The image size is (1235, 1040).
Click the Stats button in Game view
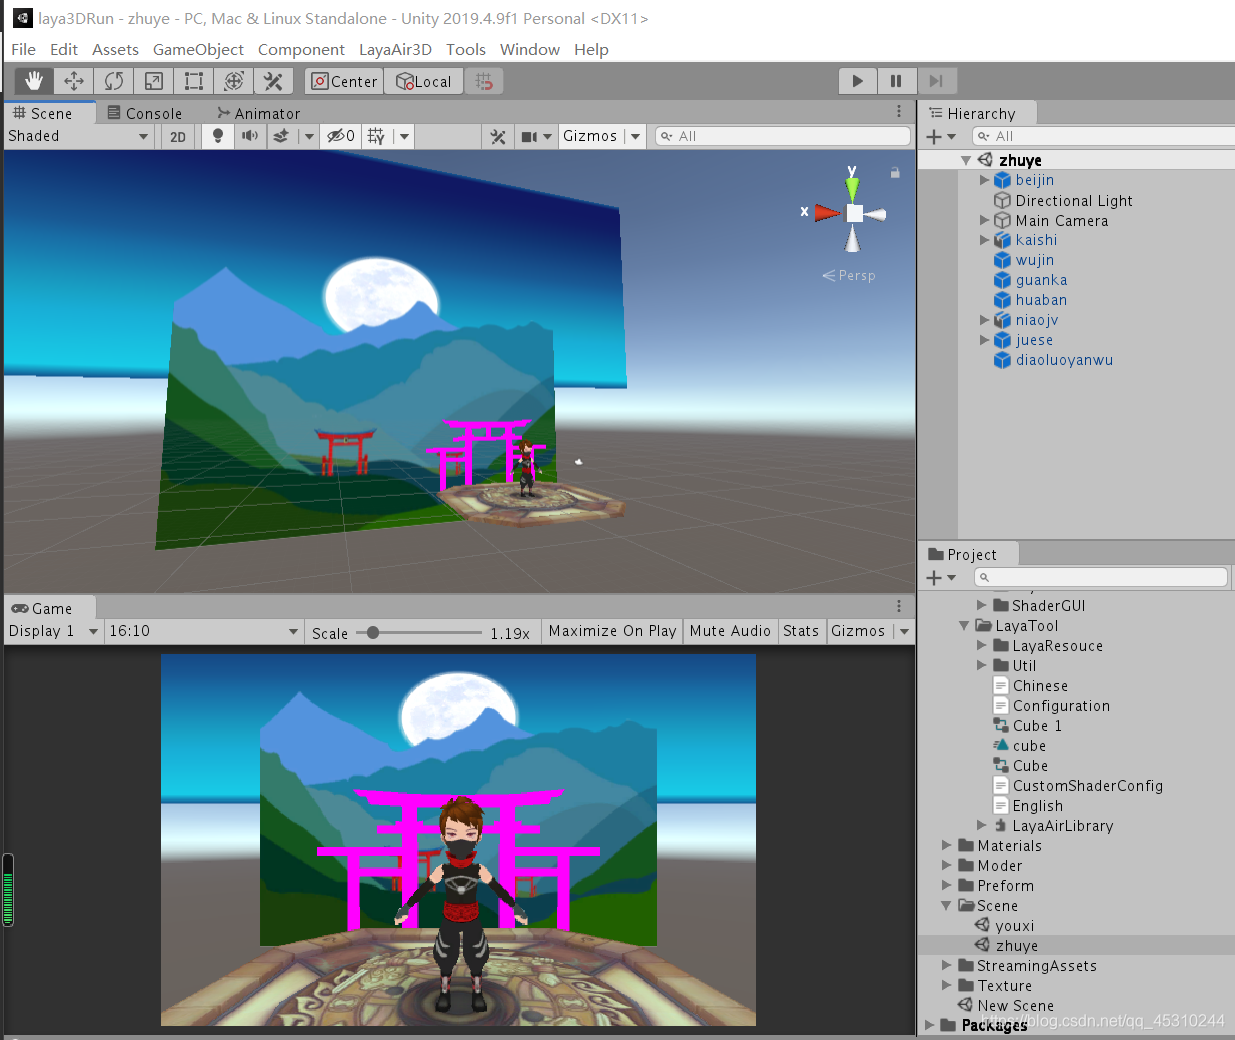click(x=801, y=631)
